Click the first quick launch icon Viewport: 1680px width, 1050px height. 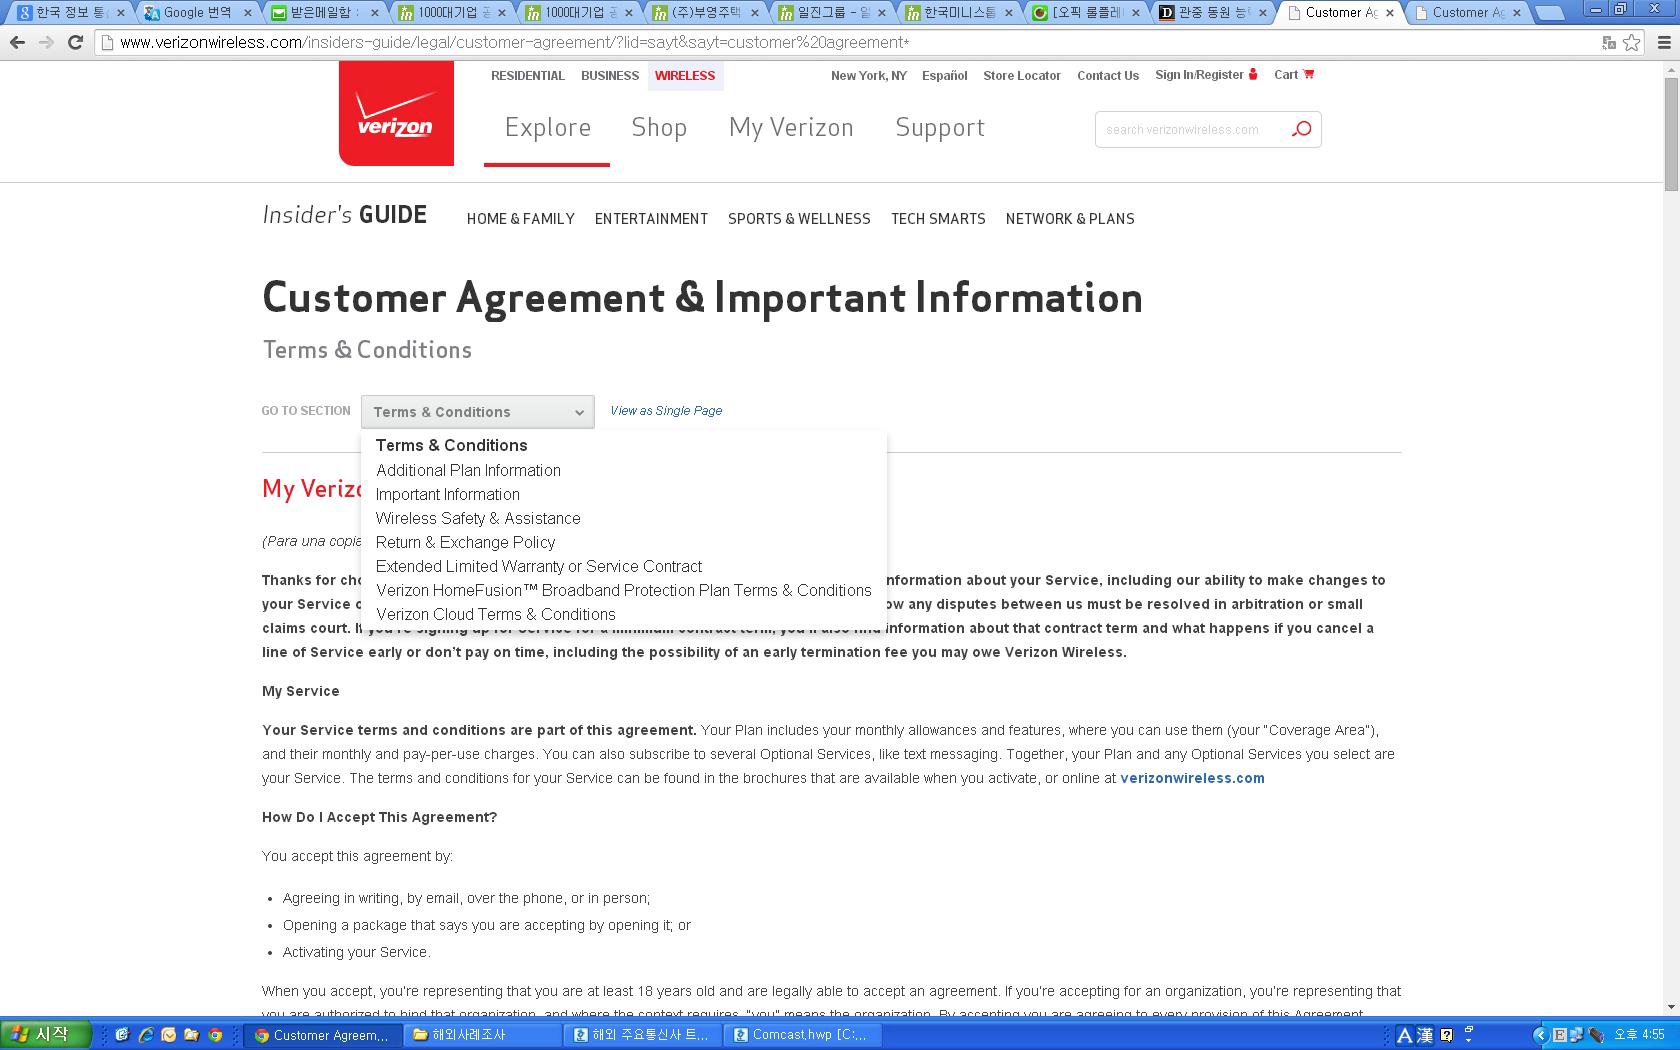(122, 1035)
